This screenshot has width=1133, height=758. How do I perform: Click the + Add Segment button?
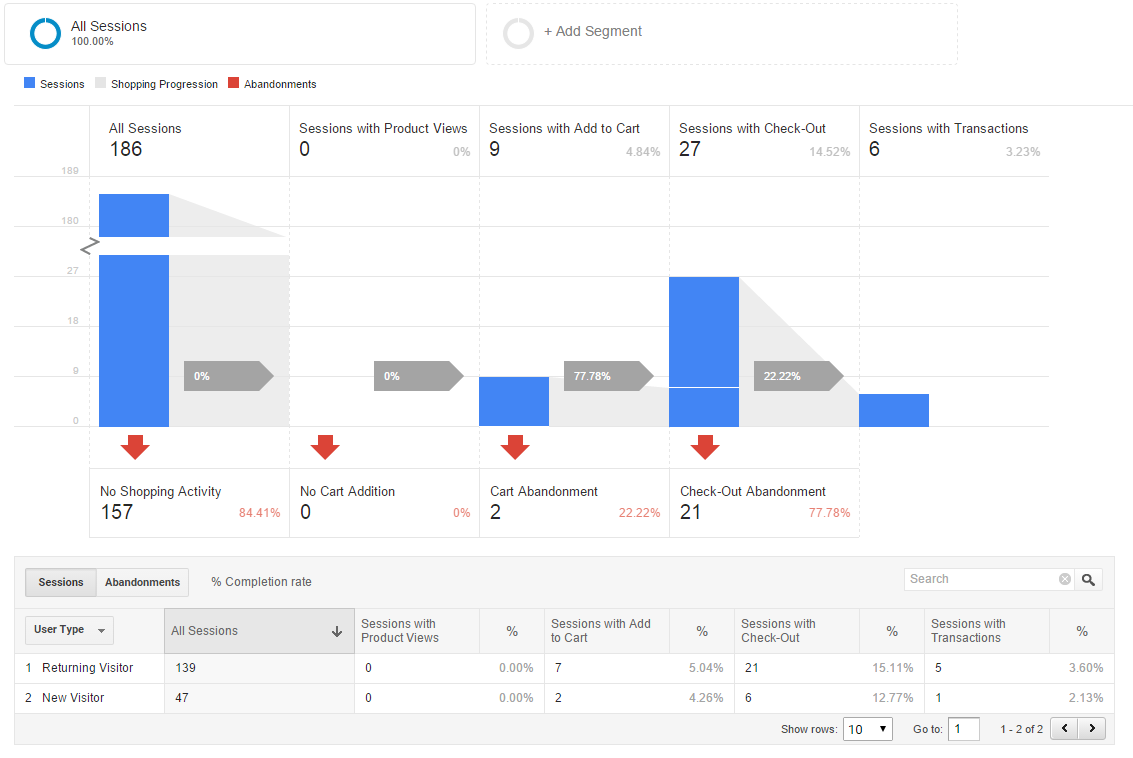(592, 32)
